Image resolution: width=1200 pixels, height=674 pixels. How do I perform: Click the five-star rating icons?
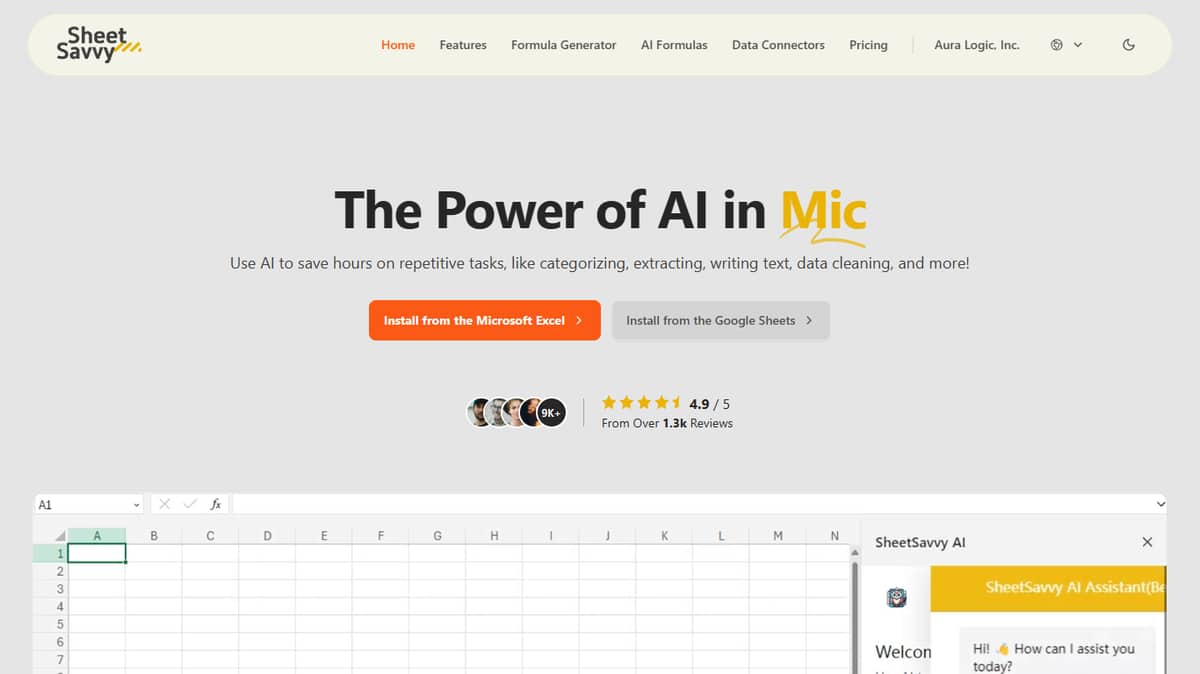pyautogui.click(x=641, y=403)
